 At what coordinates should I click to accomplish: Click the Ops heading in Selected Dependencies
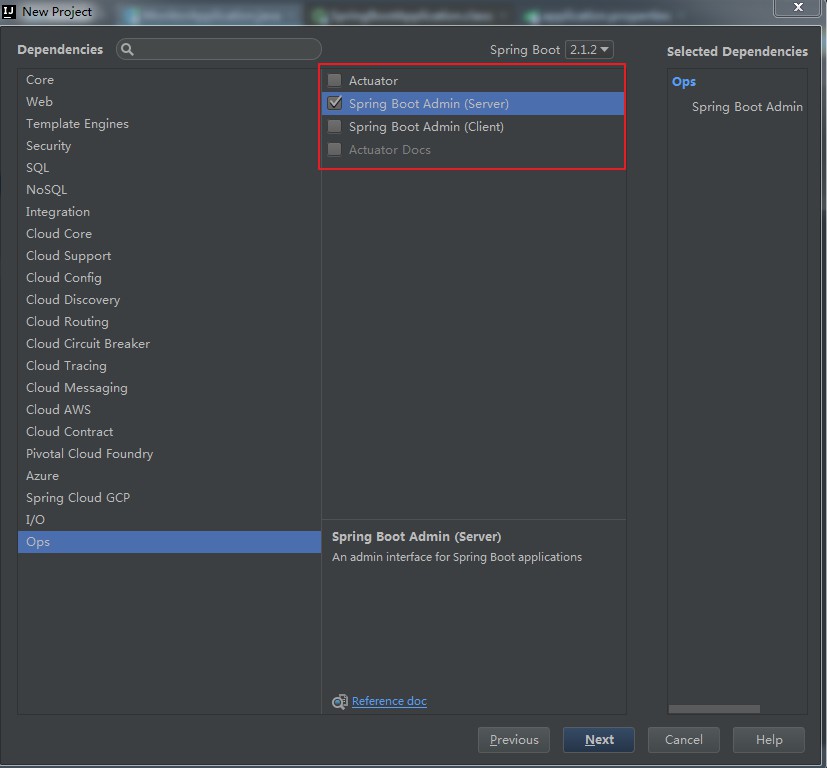point(684,82)
